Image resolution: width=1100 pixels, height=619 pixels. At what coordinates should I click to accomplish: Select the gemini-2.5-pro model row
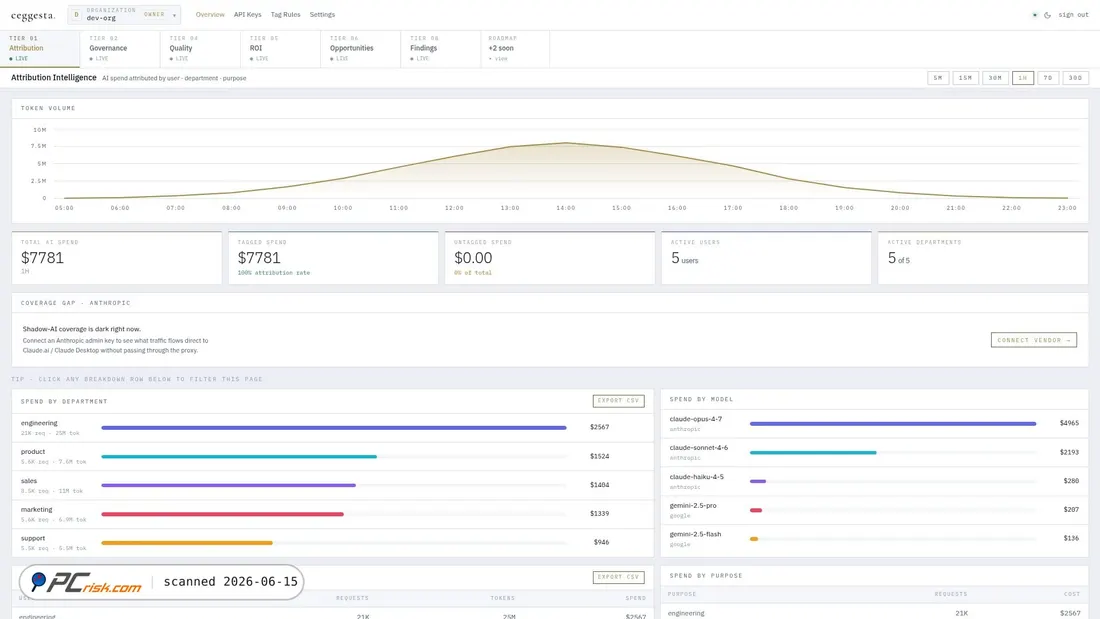pos(874,510)
